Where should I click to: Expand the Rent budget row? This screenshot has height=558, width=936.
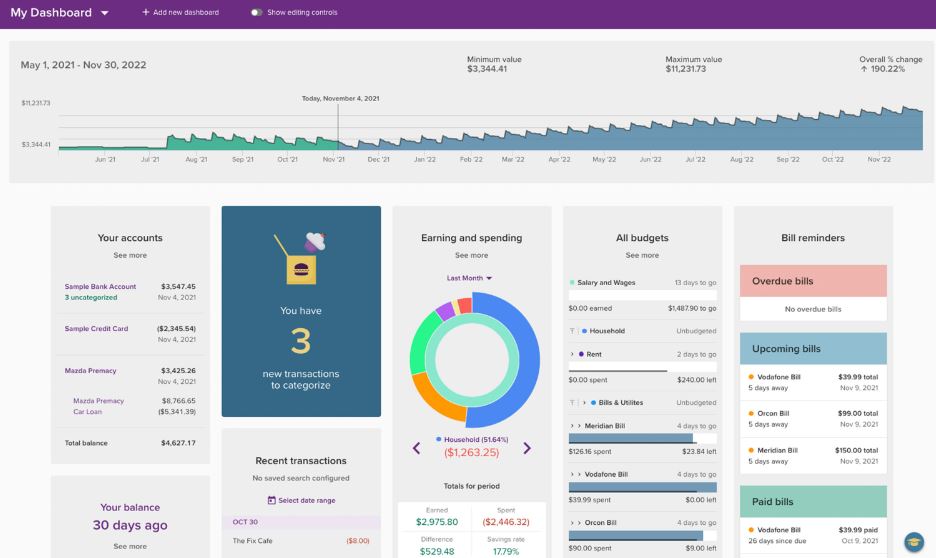[x=572, y=354]
